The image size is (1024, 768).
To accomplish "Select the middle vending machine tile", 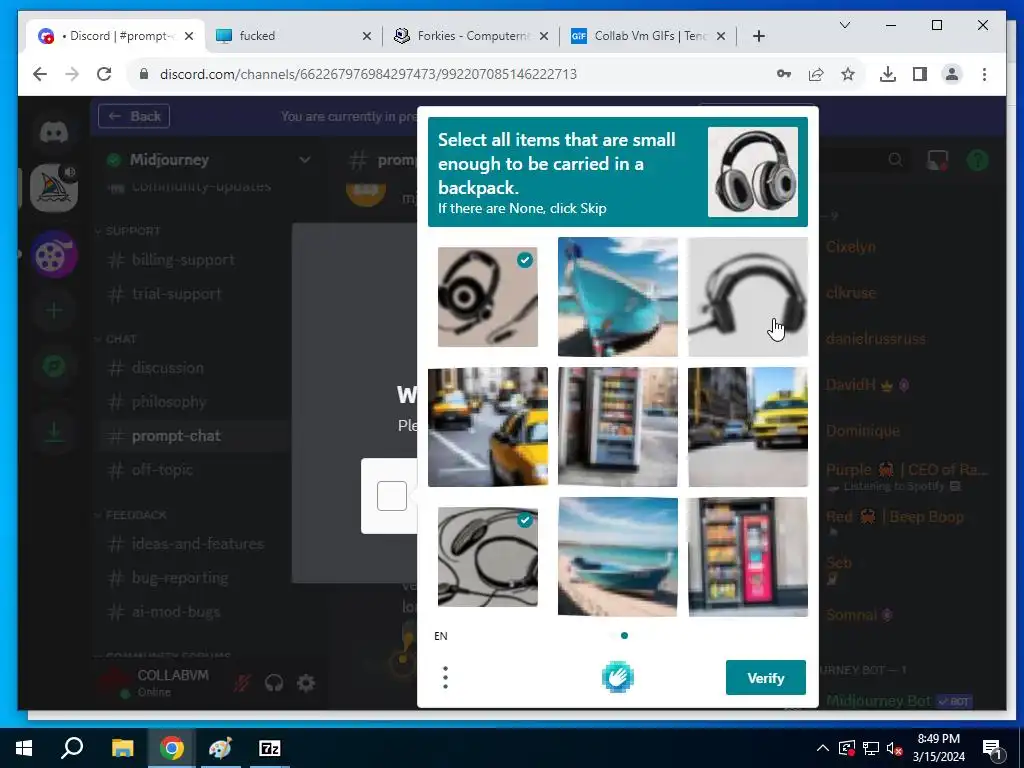I will click(x=618, y=426).
